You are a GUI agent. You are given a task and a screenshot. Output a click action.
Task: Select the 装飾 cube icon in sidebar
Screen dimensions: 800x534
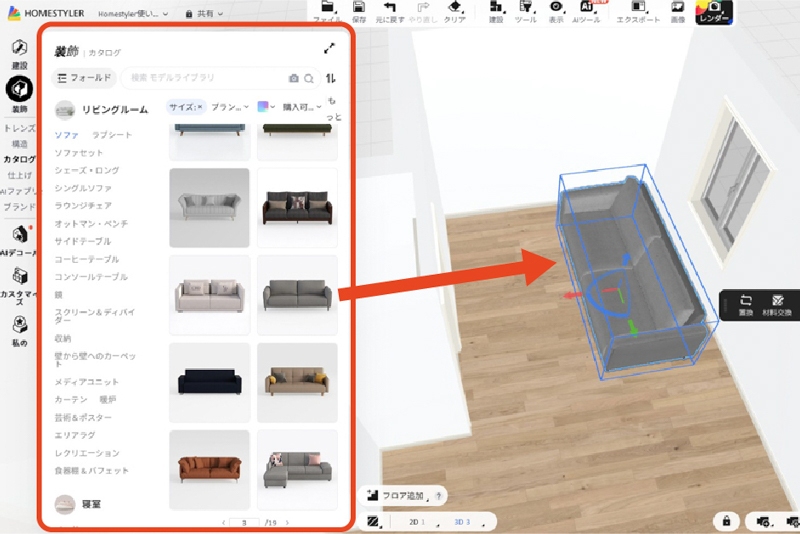click(19, 89)
